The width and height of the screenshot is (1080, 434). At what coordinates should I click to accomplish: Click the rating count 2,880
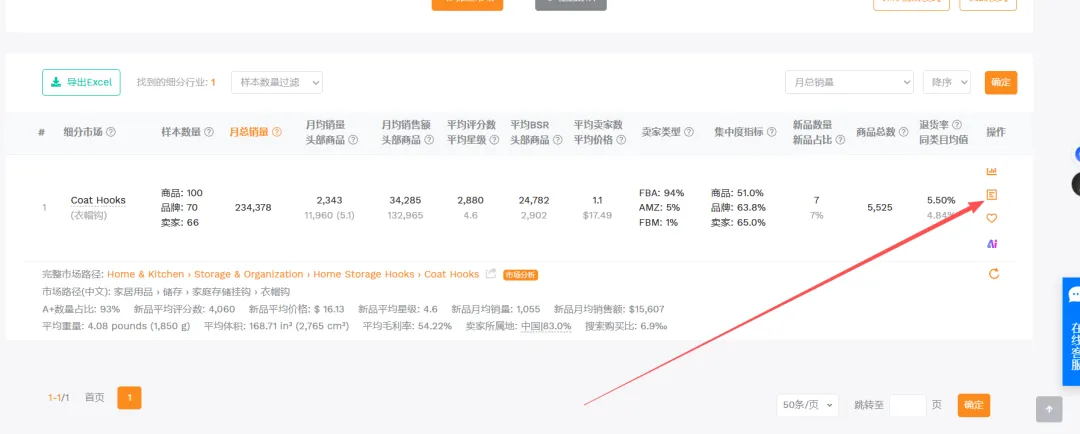coord(470,200)
